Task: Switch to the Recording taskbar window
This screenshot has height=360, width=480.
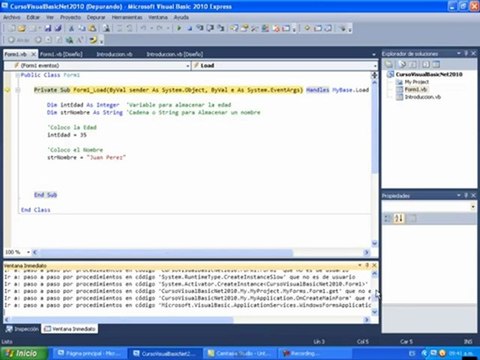Action: coord(314,353)
